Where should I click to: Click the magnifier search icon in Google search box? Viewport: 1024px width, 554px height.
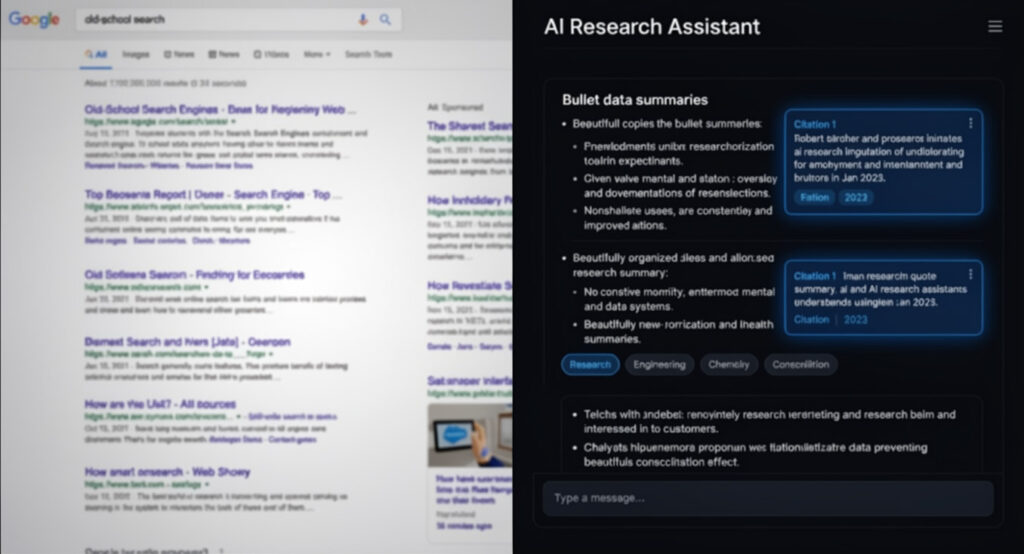385,20
